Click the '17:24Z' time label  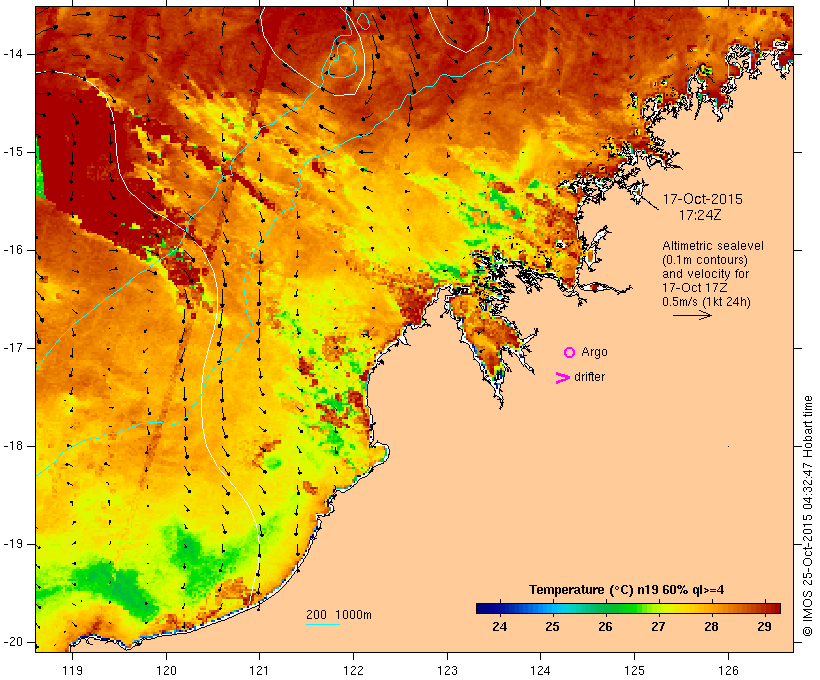tap(700, 215)
